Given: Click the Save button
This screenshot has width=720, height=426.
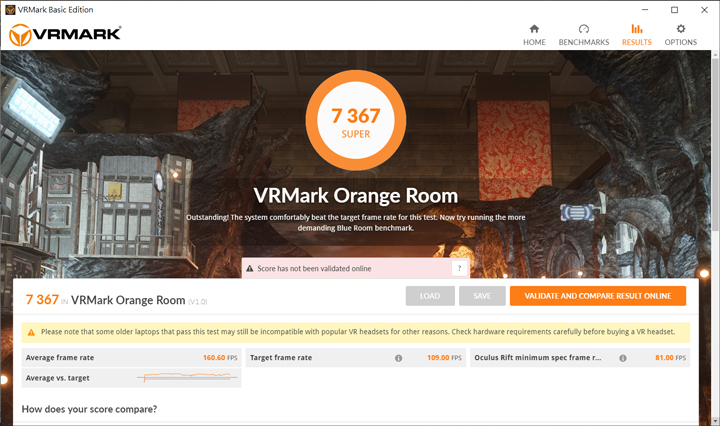Looking at the screenshot, I should point(482,296).
